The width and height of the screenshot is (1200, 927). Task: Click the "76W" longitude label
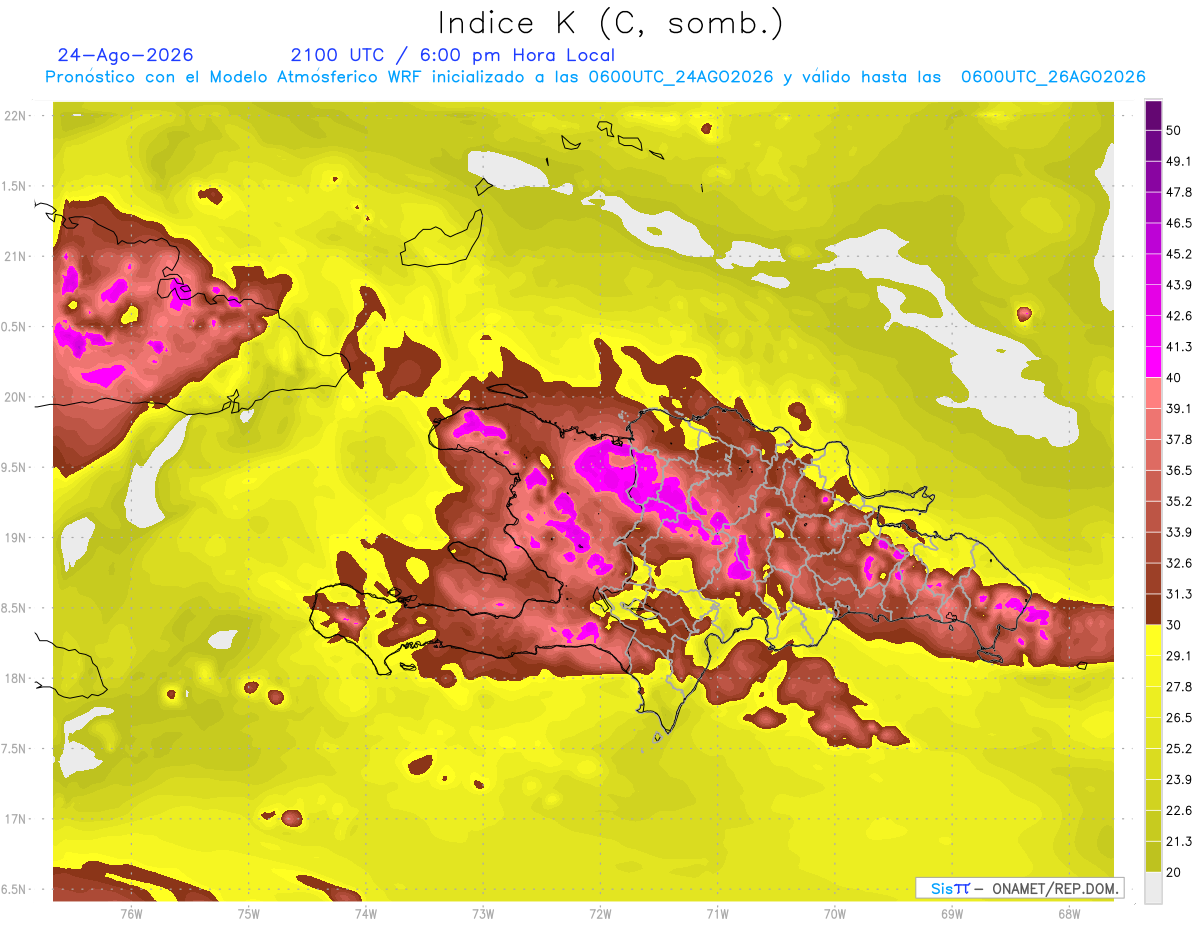point(131,913)
